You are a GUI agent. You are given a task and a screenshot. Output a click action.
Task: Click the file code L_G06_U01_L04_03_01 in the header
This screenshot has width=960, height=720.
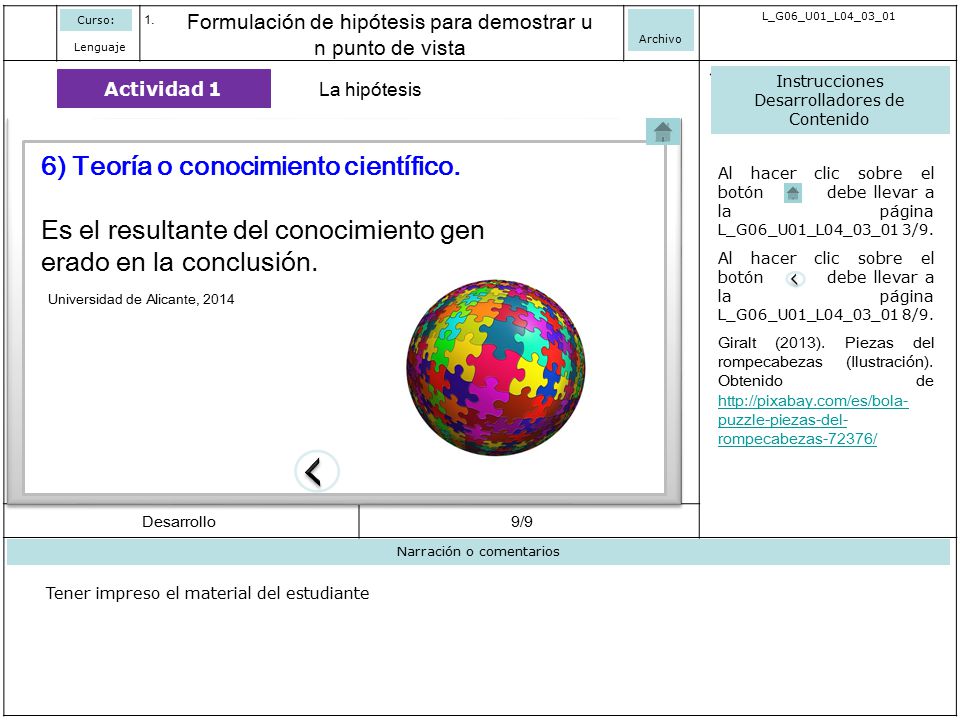tap(828, 17)
